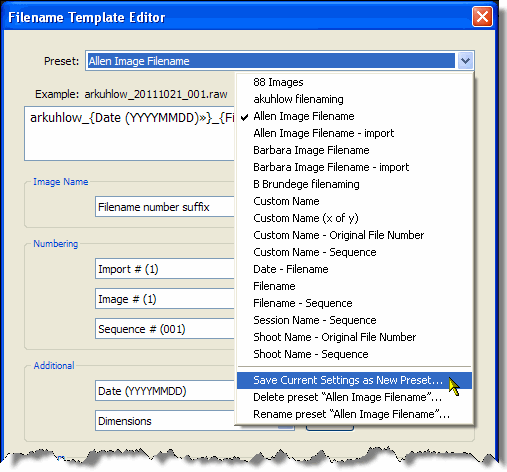The height and width of the screenshot is (472, 507).
Task: Pick the Custom Name - Sequence preset
Action: [354, 252]
